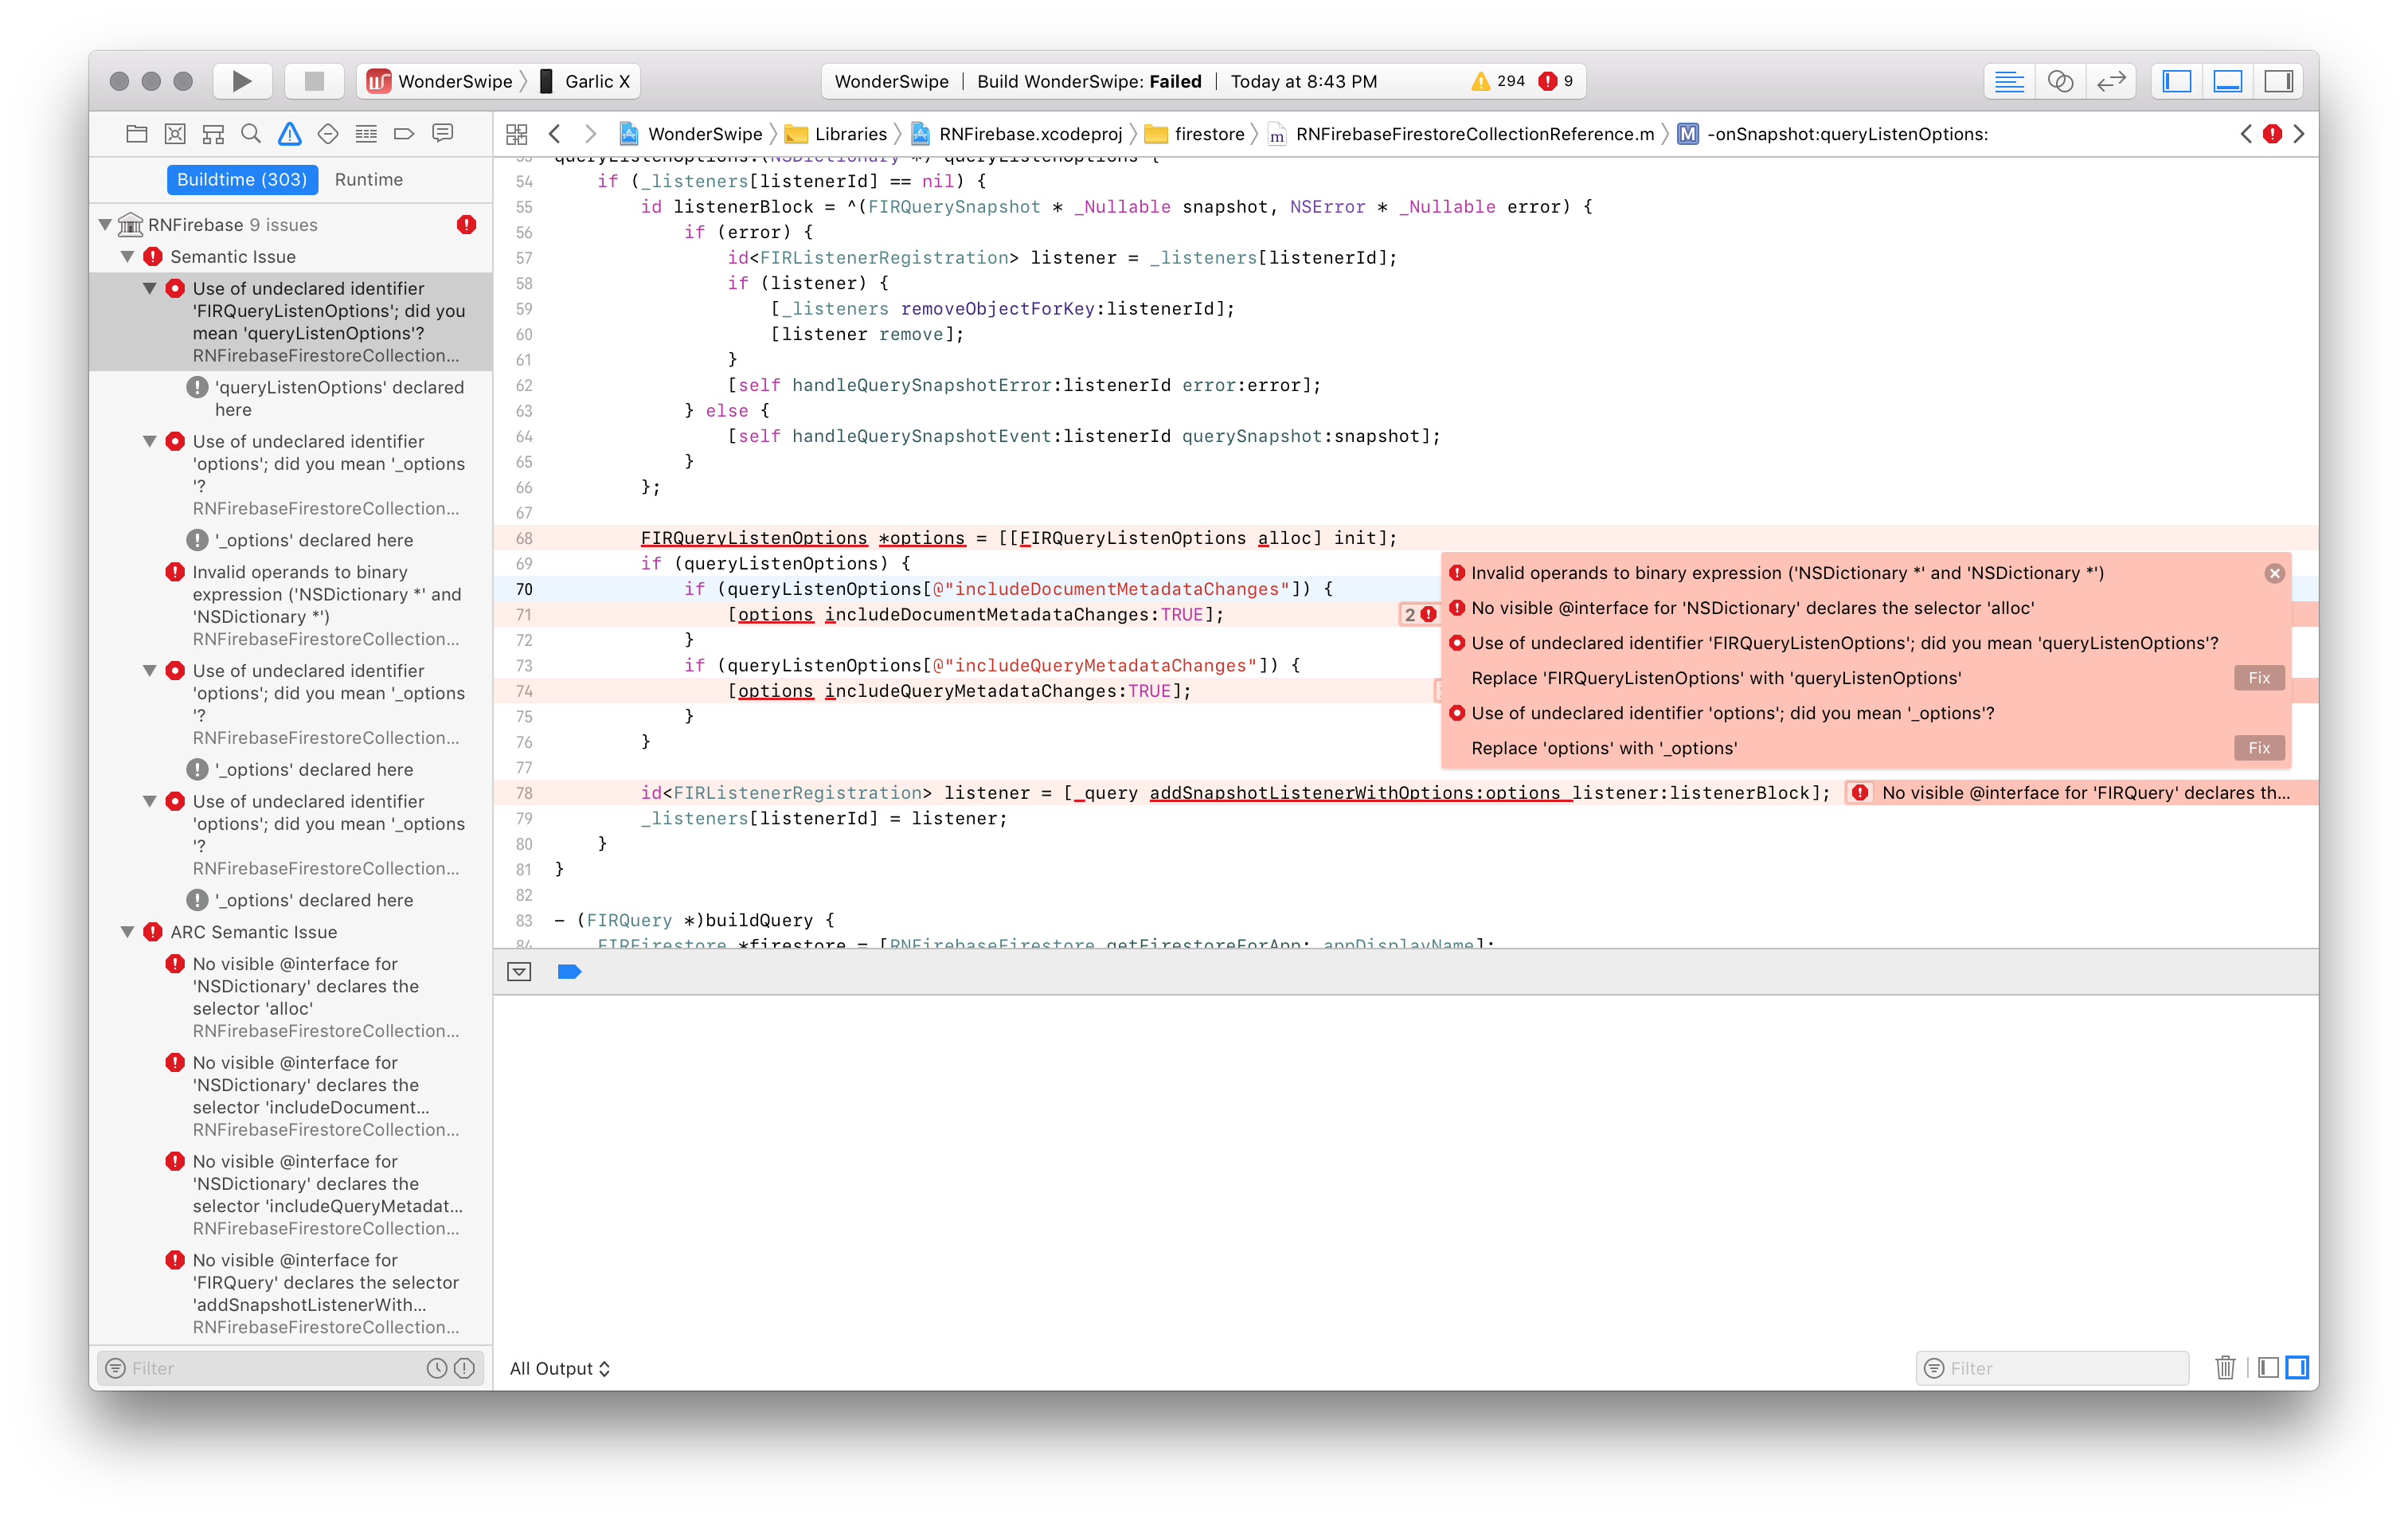Open the All Output scope dropdown
Screen dimensions: 2408x1518
click(559, 1368)
